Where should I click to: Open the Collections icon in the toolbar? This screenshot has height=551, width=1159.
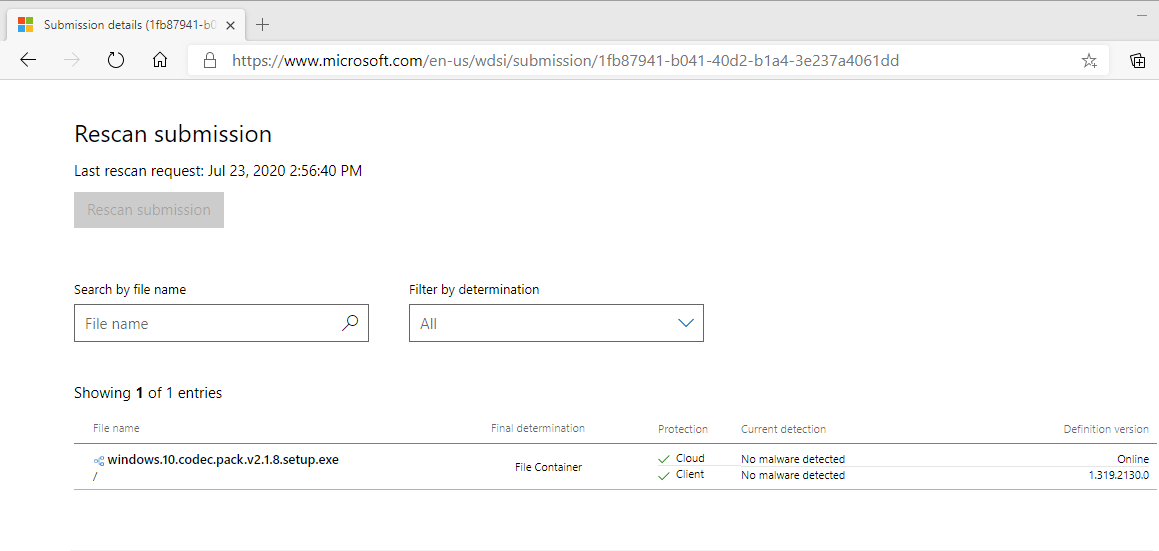click(x=1138, y=61)
